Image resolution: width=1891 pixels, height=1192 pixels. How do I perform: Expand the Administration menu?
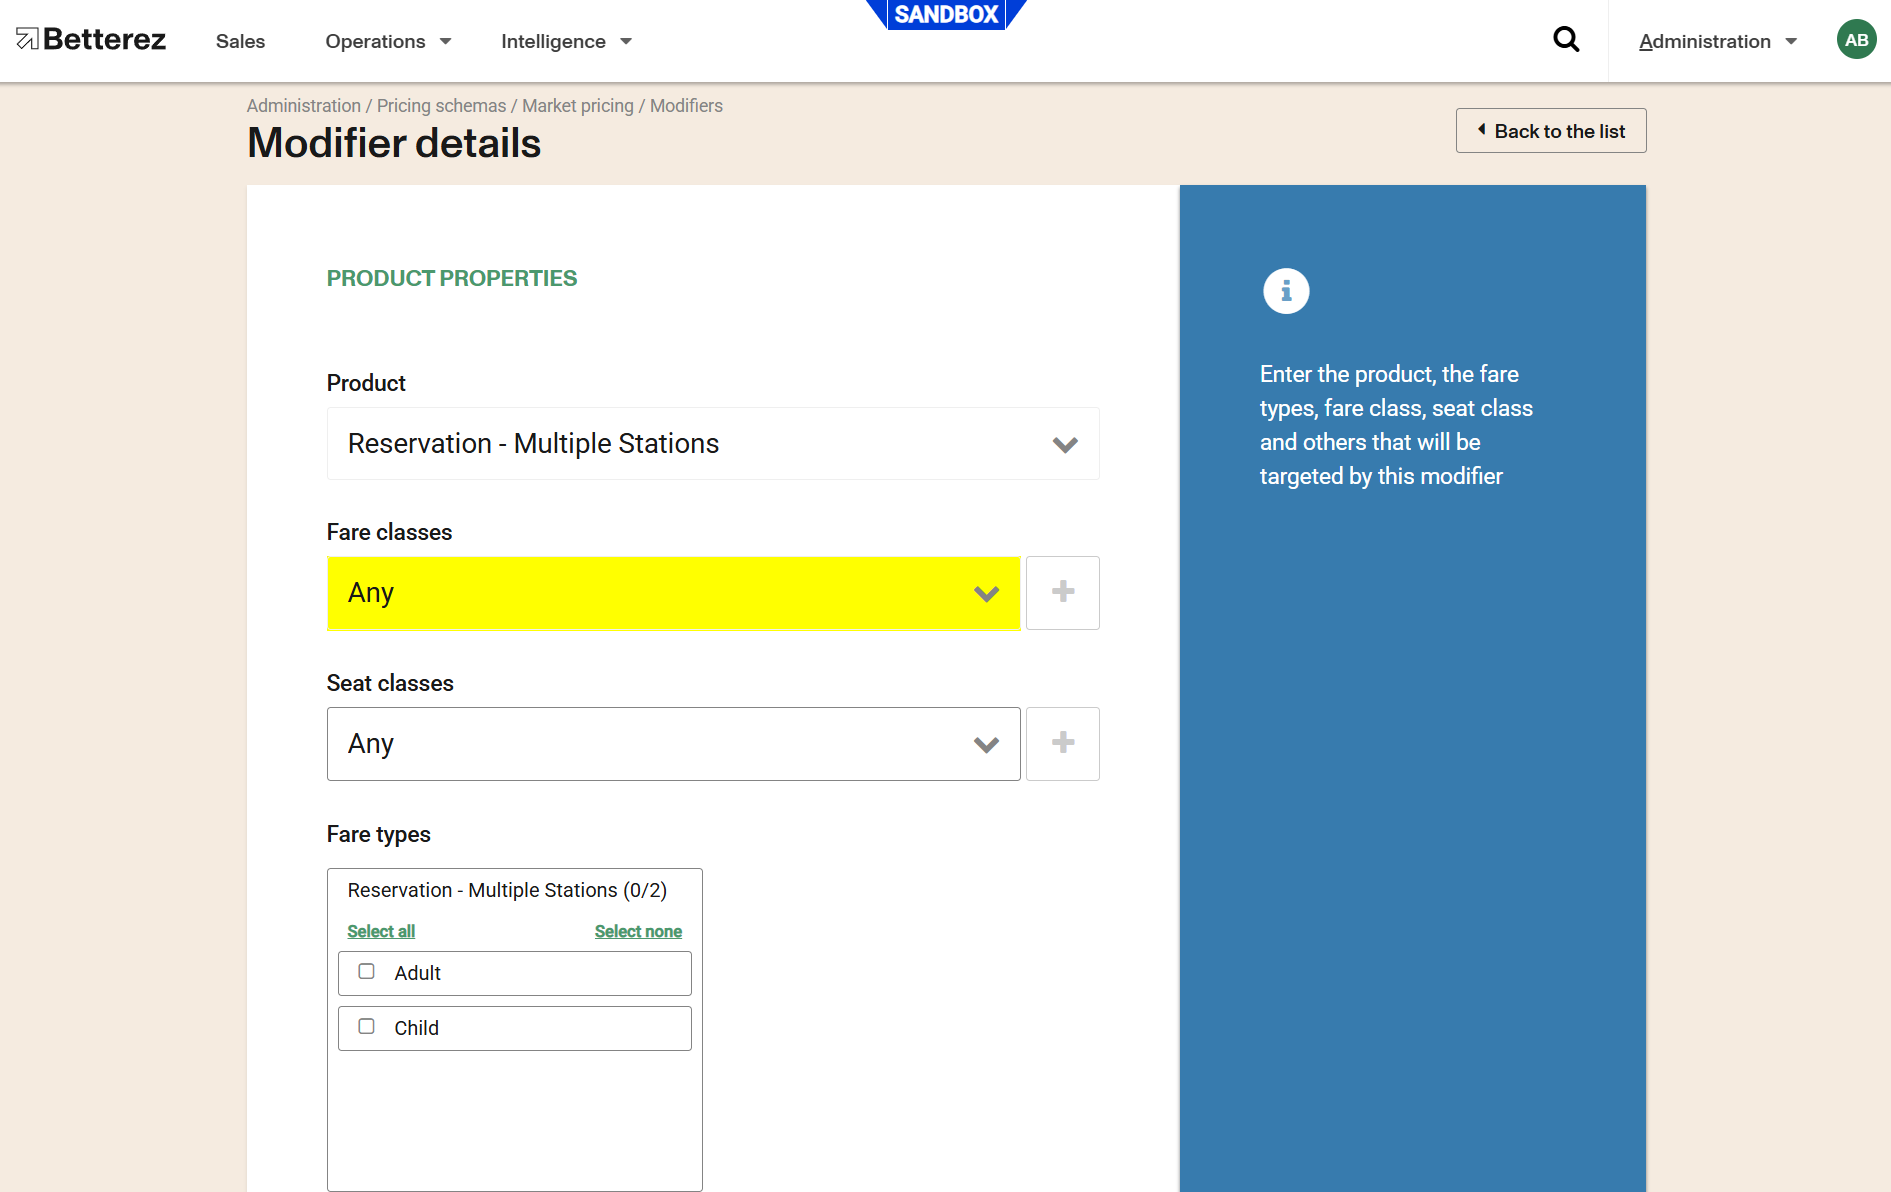coord(1718,41)
